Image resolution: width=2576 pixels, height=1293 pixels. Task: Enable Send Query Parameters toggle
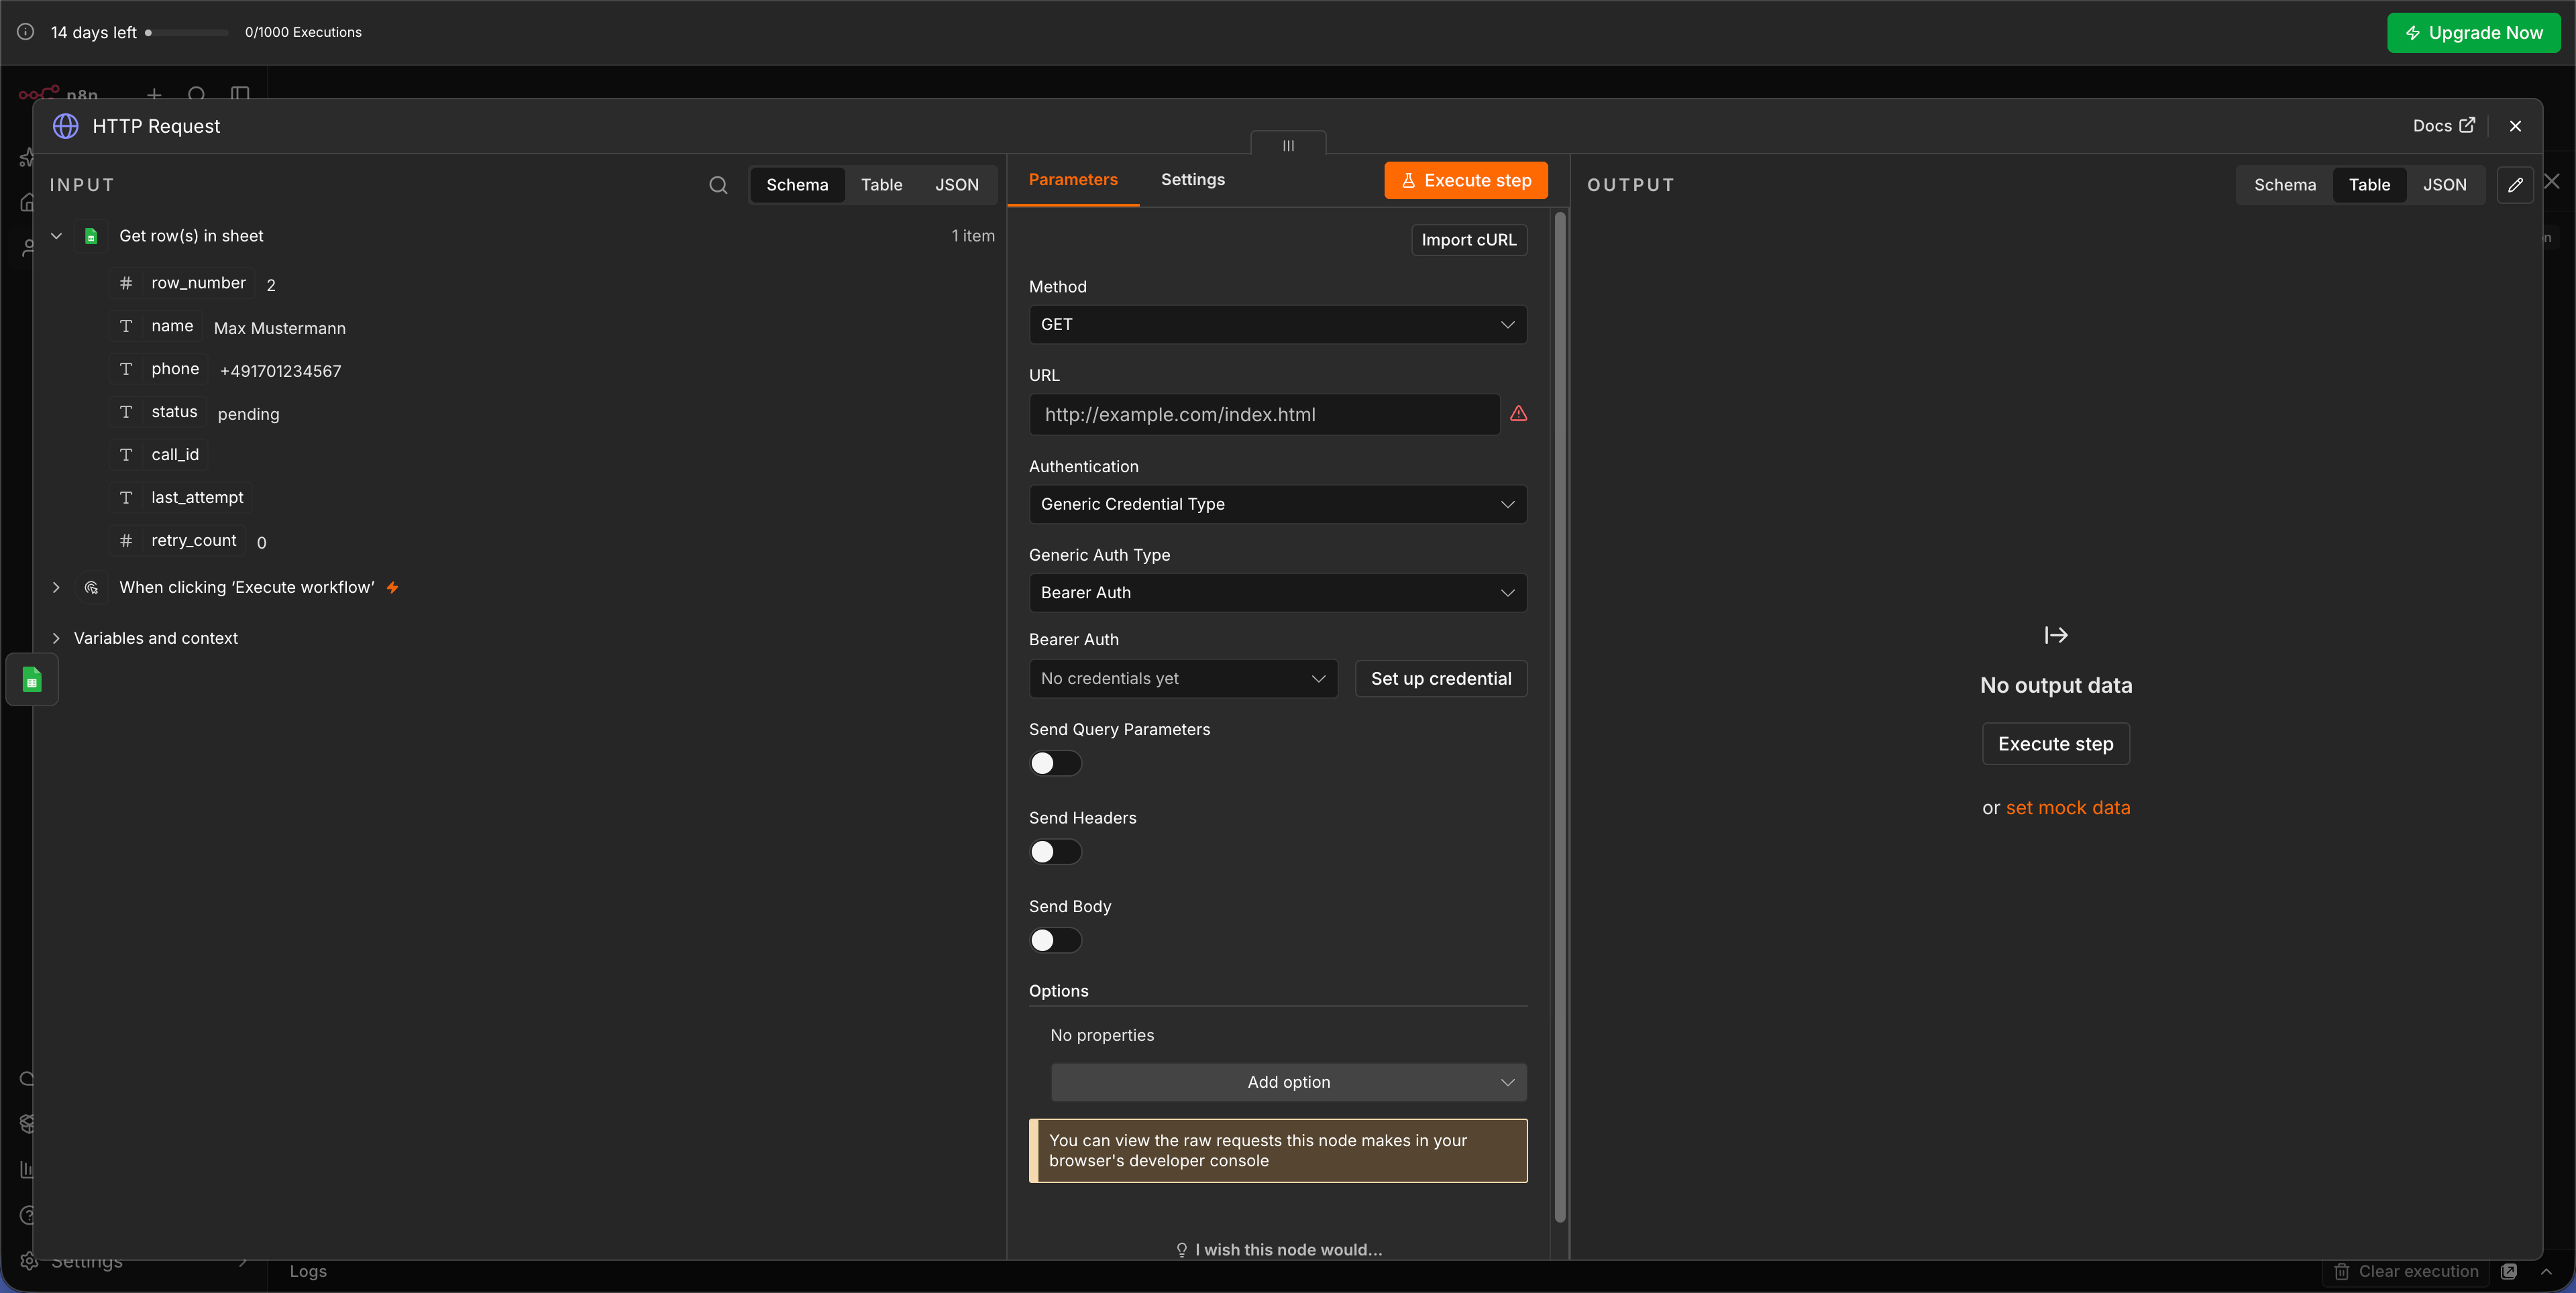(1055, 764)
